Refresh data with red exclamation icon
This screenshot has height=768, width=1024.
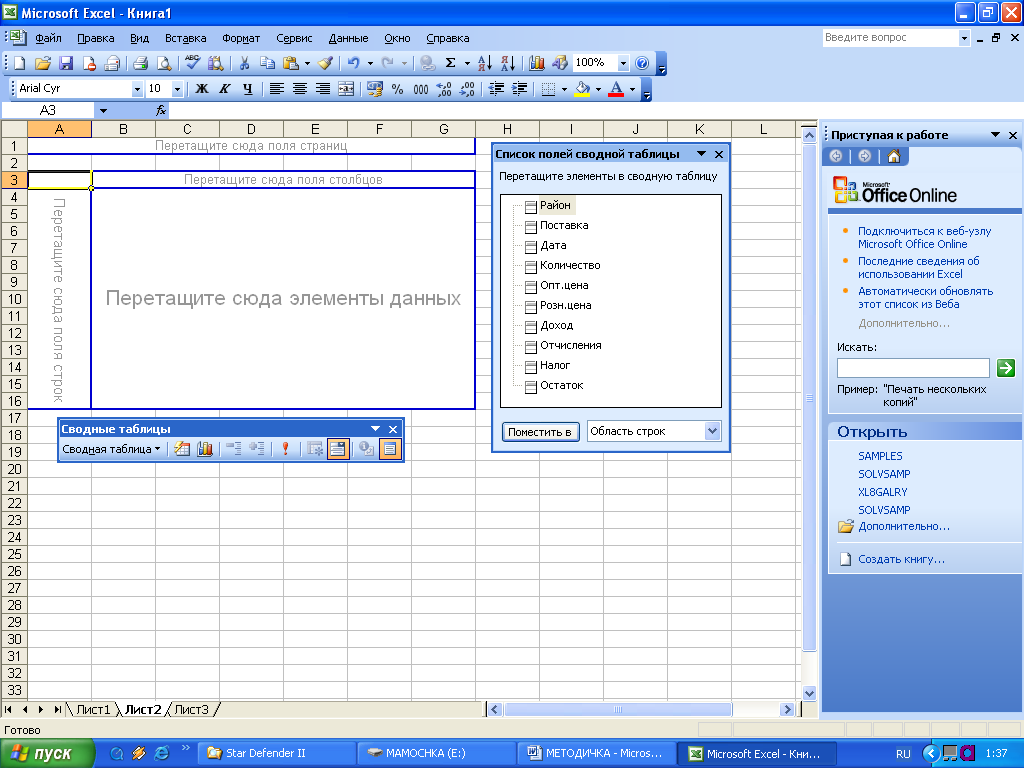285,449
